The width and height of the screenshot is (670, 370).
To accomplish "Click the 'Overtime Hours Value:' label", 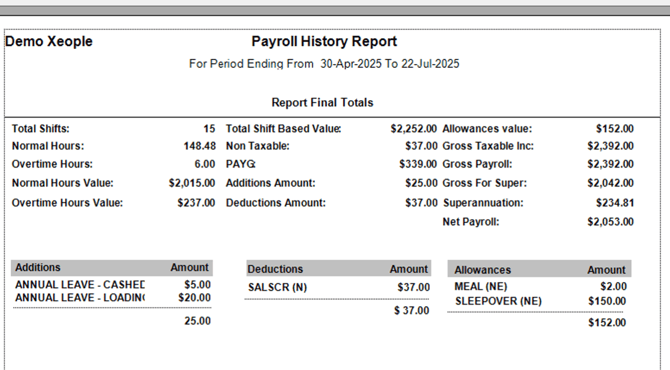I will [67, 203].
